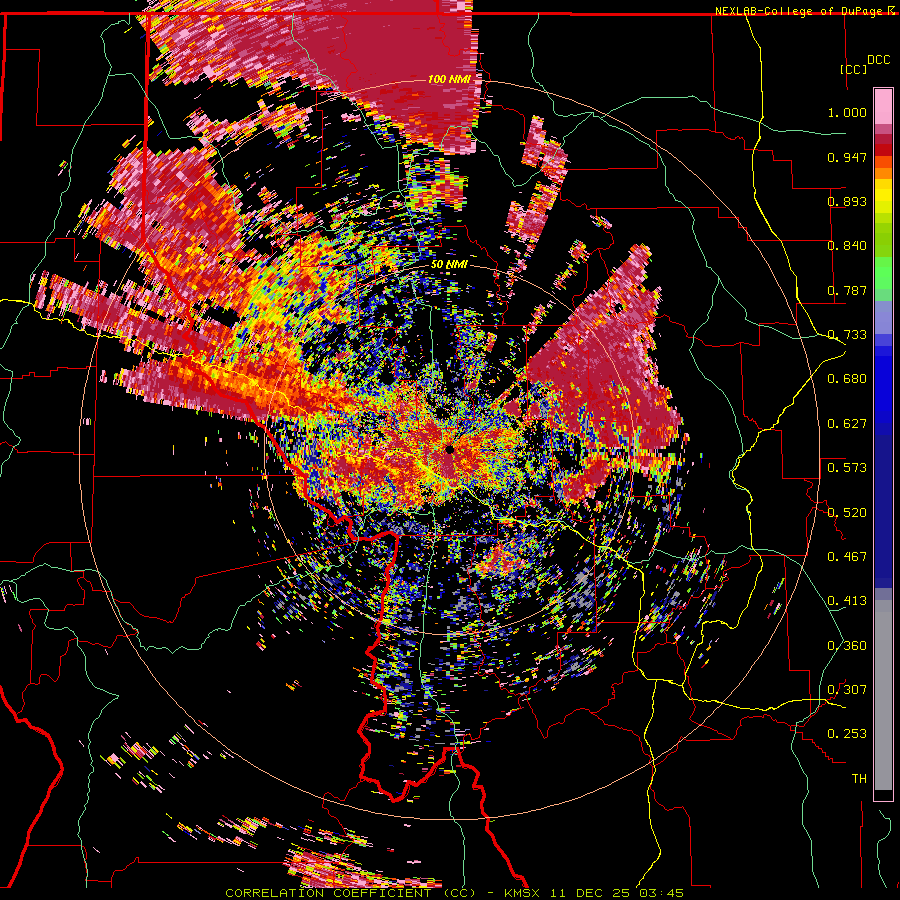
Task: Click the 11 DEC 25 03:45 timestamp
Action: click(x=617, y=893)
